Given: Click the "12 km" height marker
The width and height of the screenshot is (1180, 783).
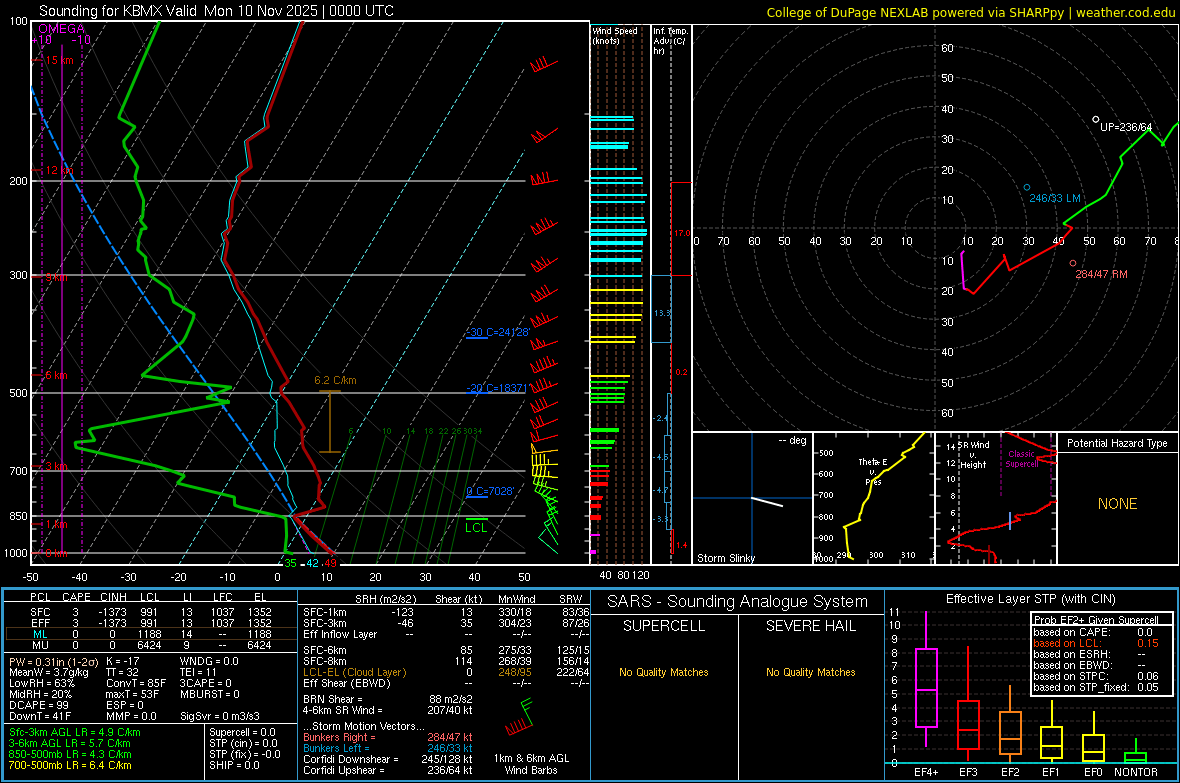Looking at the screenshot, I should [x=59, y=170].
